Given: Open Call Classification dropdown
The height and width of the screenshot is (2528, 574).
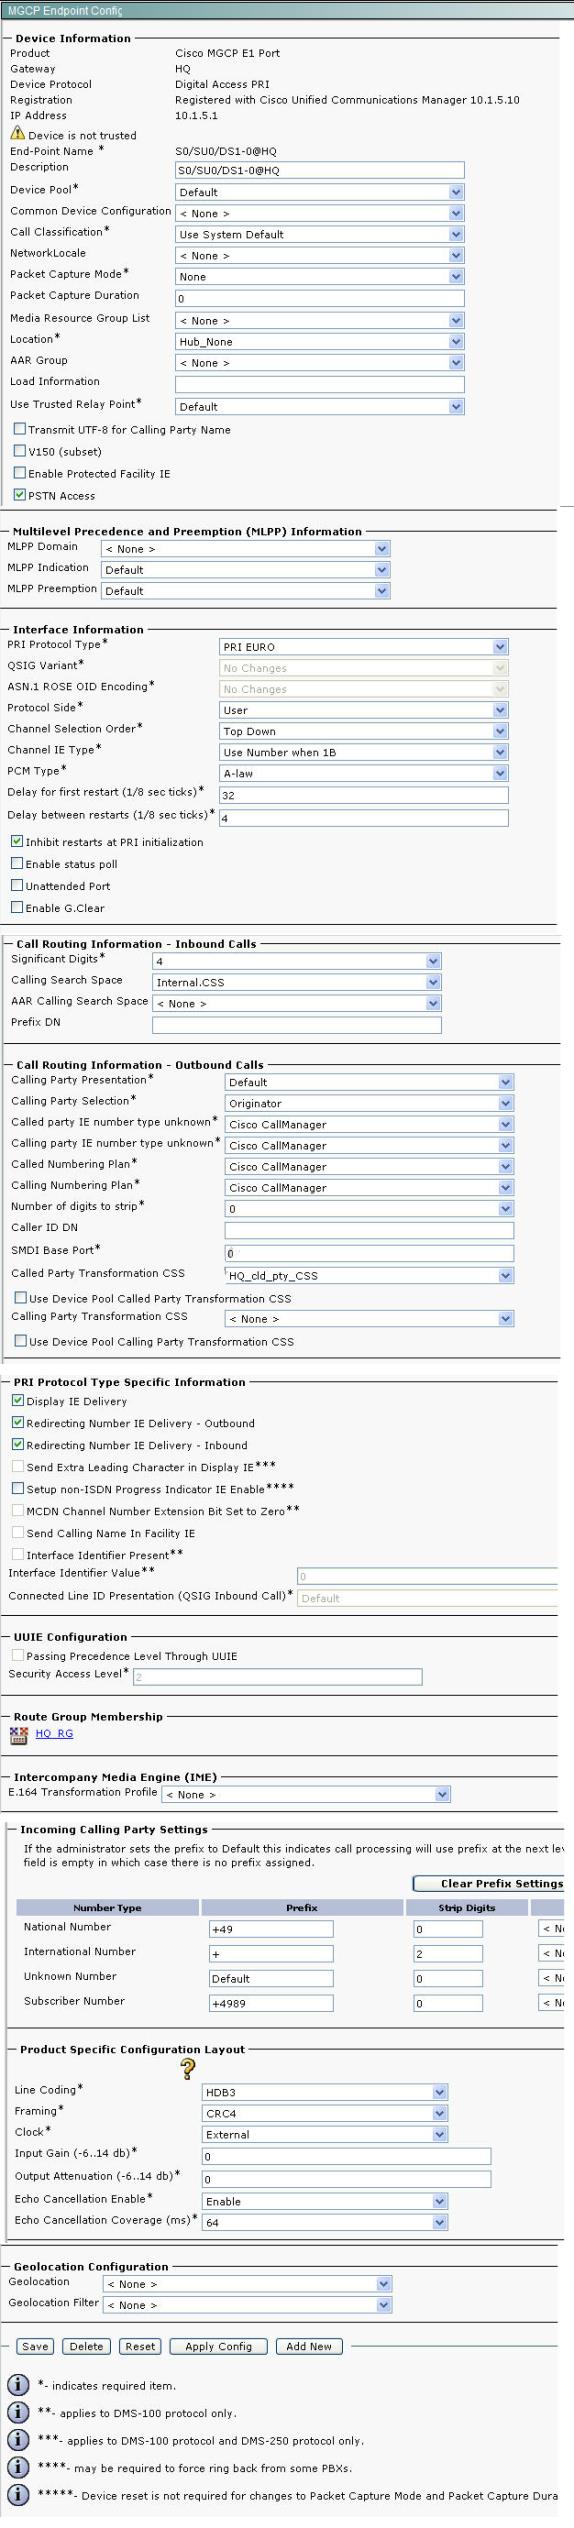Looking at the screenshot, I should coord(320,234).
